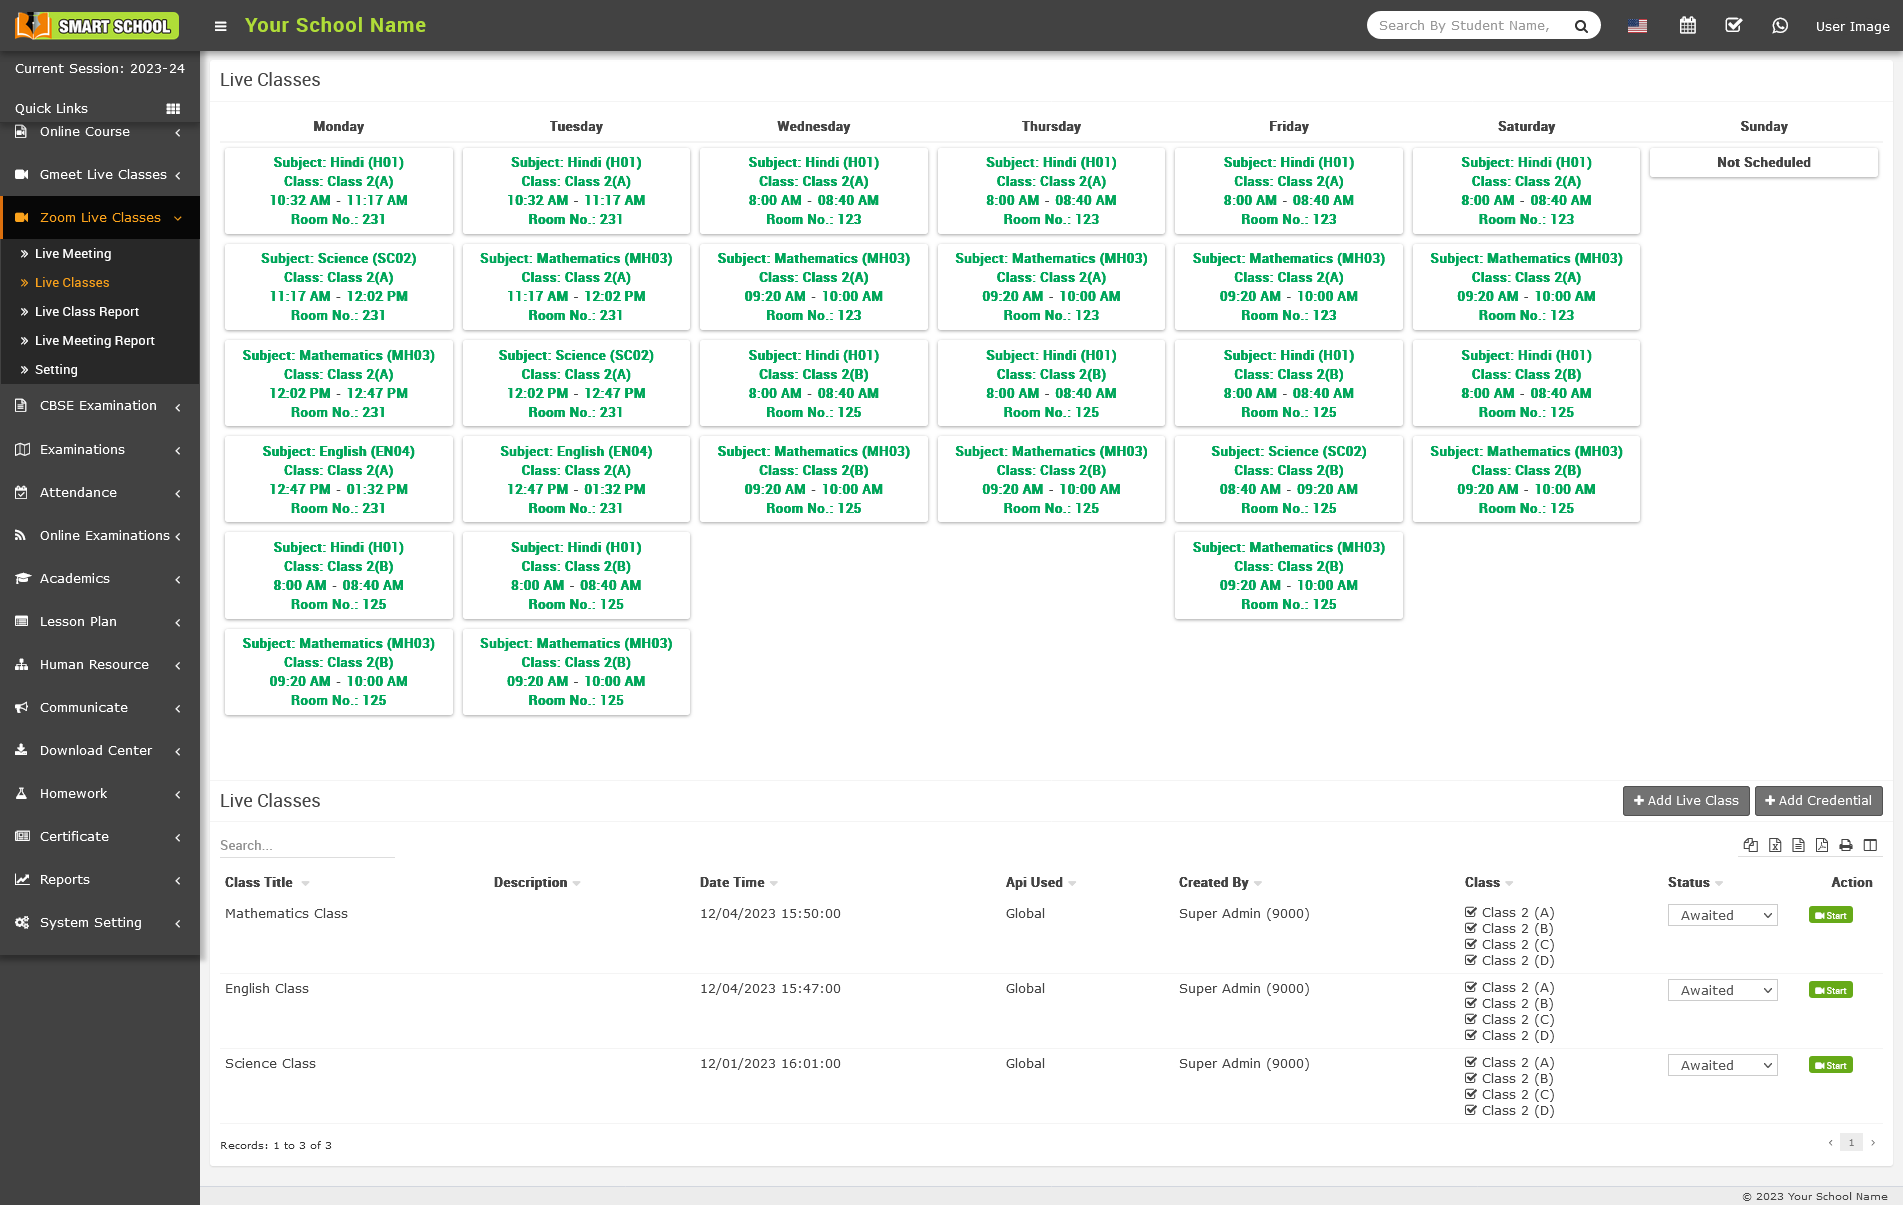Click the WhatsApp icon in the top bar
This screenshot has height=1205, width=1903.
coord(1780,26)
